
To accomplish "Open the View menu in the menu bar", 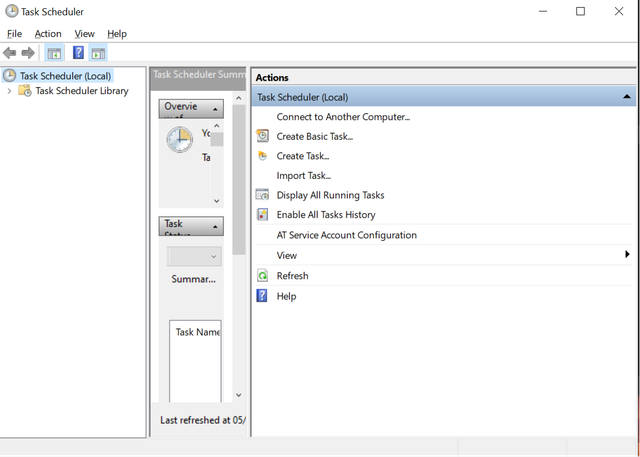I will pyautogui.click(x=84, y=34).
